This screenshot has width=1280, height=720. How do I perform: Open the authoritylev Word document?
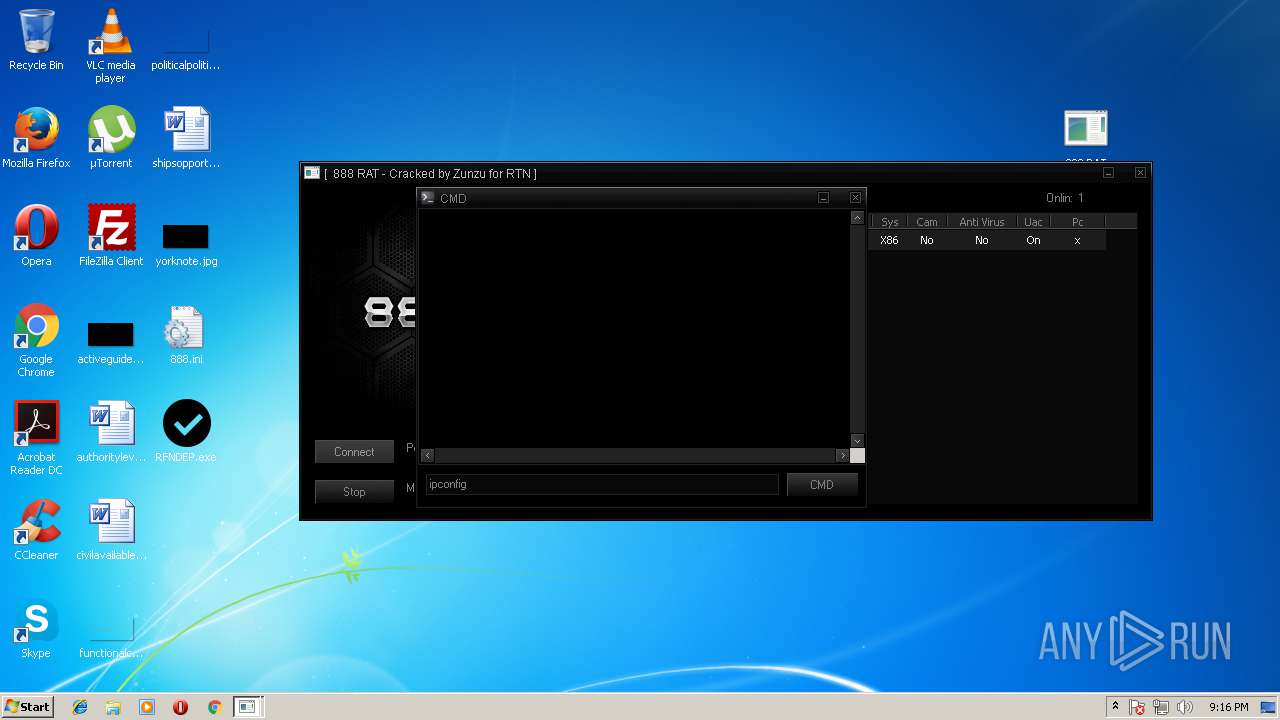[x=111, y=432]
